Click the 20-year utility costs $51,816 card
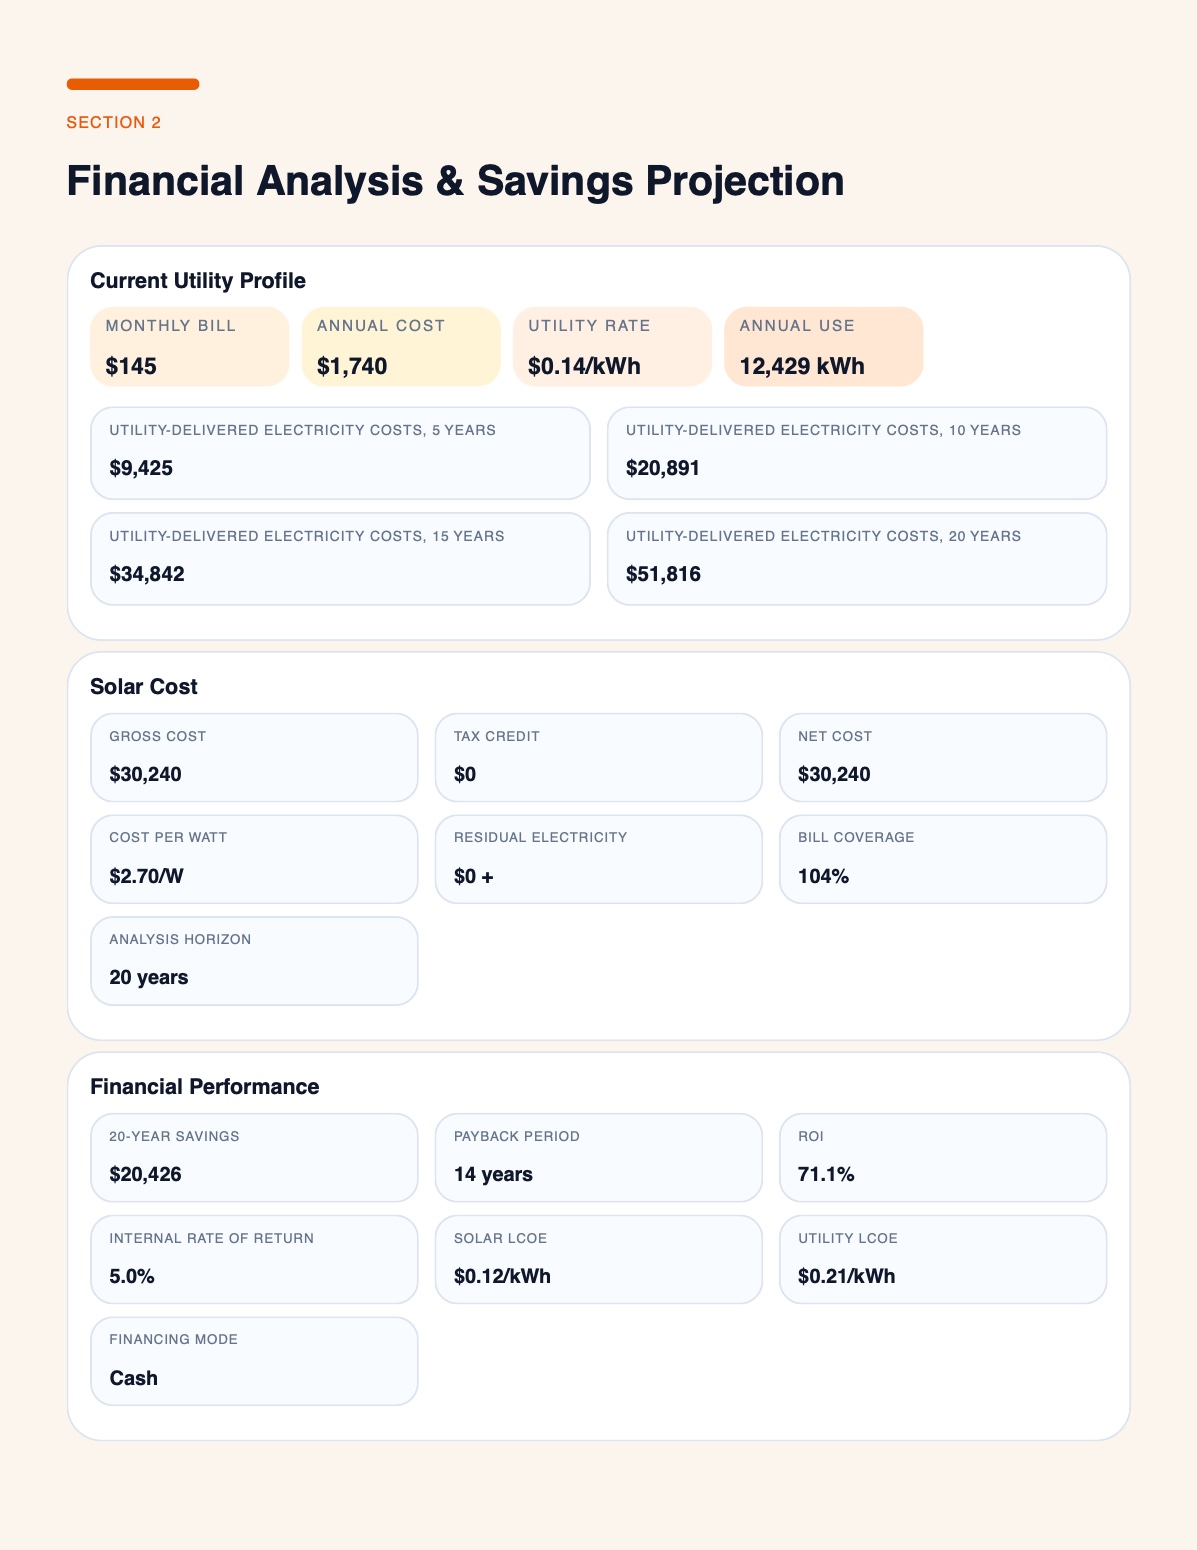Image resolution: width=1197 pixels, height=1550 pixels. point(857,559)
